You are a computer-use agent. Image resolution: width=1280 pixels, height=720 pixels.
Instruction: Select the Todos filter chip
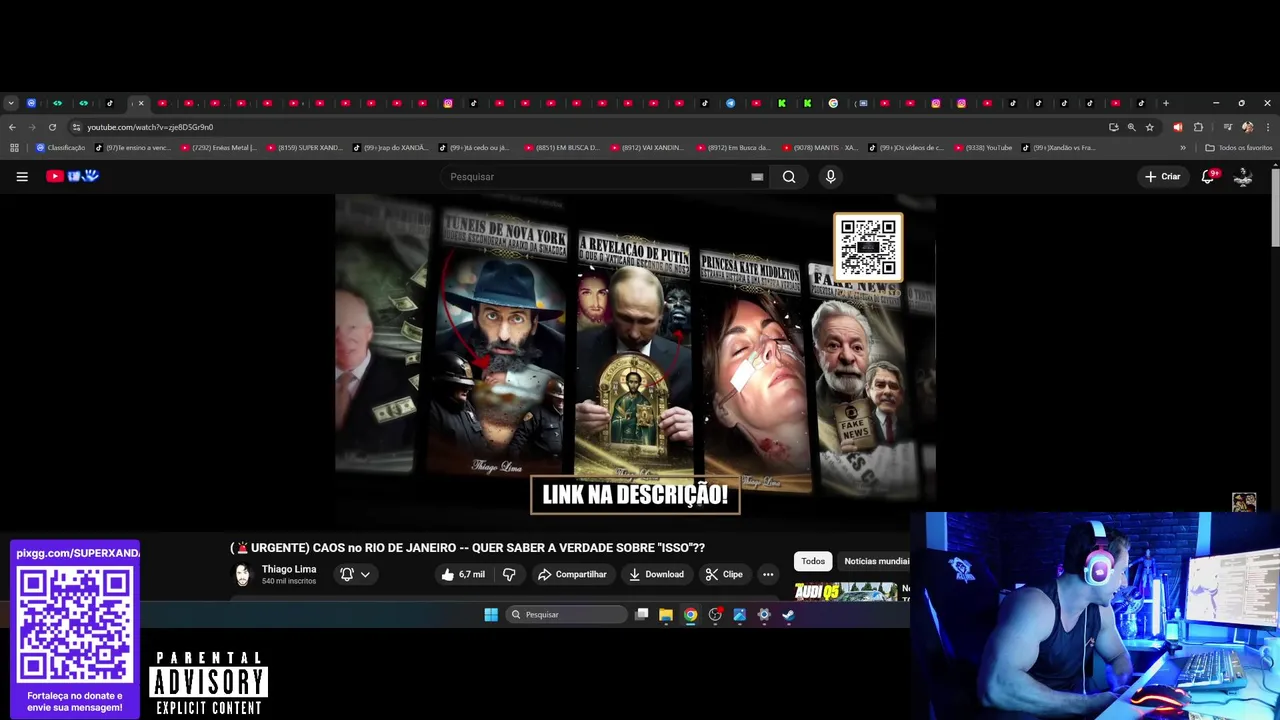(x=813, y=561)
